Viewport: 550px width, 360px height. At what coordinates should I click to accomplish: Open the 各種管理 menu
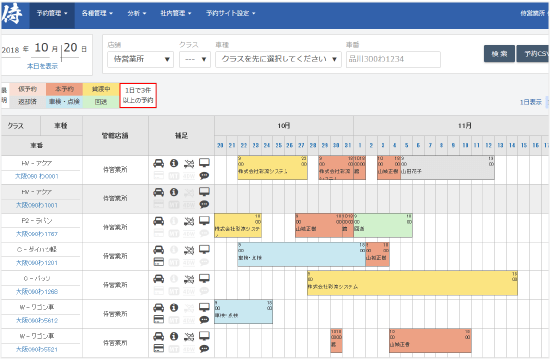pyautogui.click(x=97, y=13)
